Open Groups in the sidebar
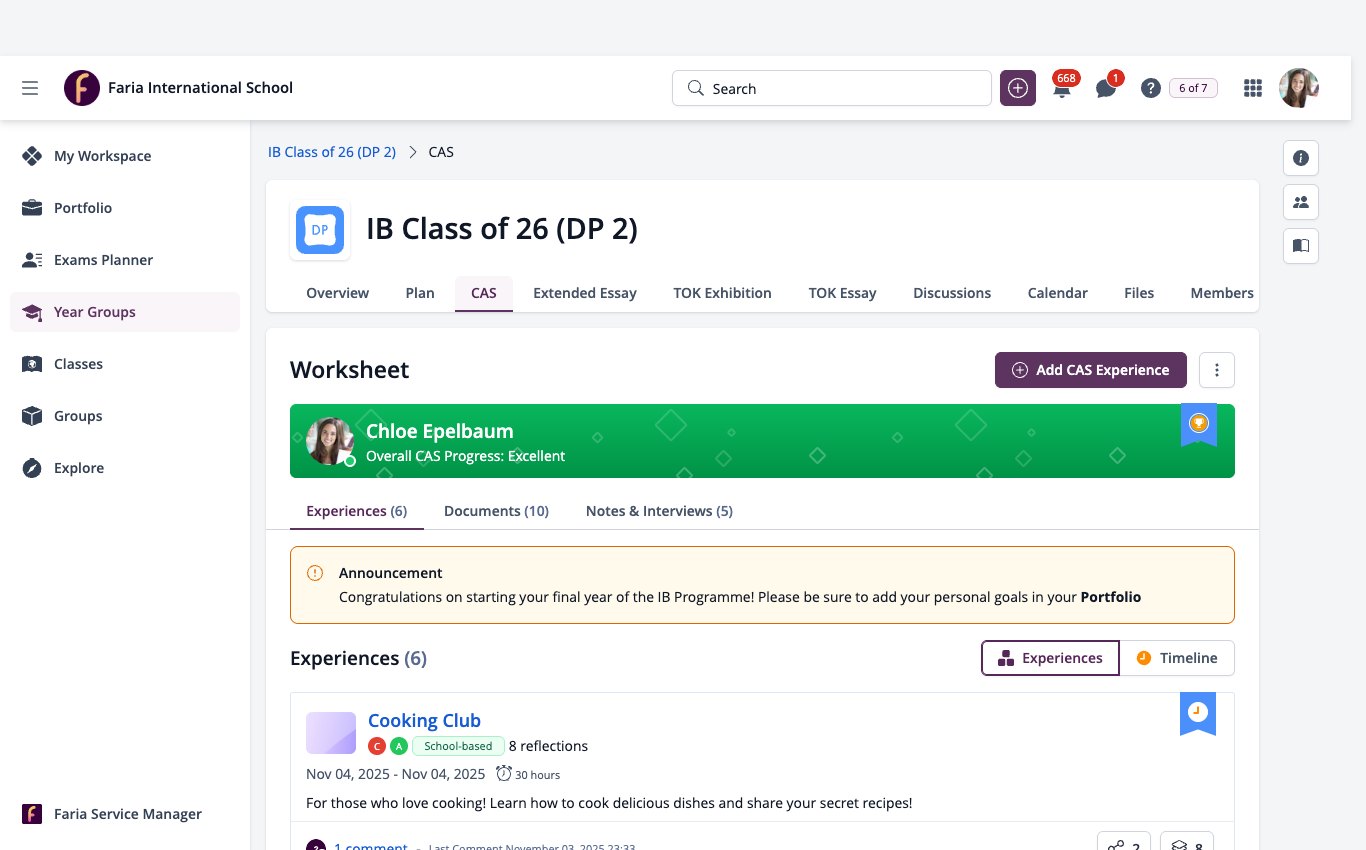Viewport: 1366px width, 850px height. [x=125, y=416]
